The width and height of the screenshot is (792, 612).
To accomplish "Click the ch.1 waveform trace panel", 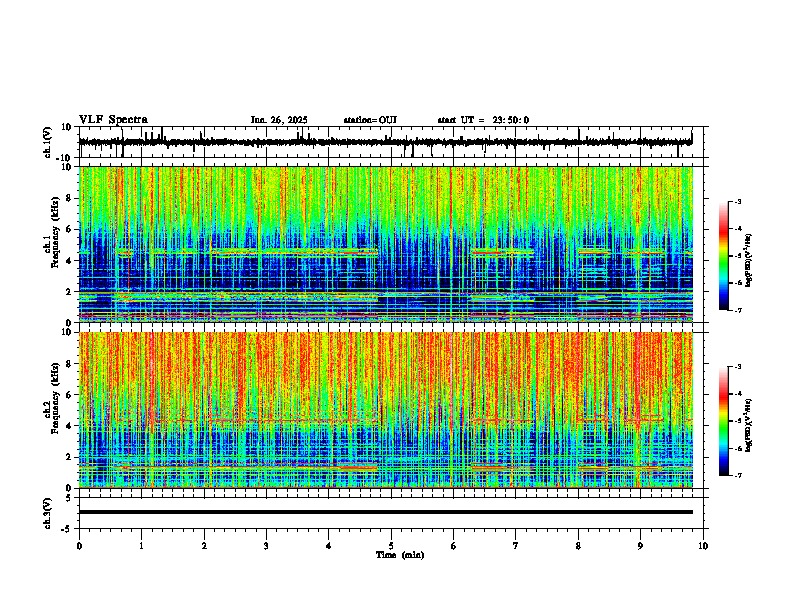I will tap(393, 142).
